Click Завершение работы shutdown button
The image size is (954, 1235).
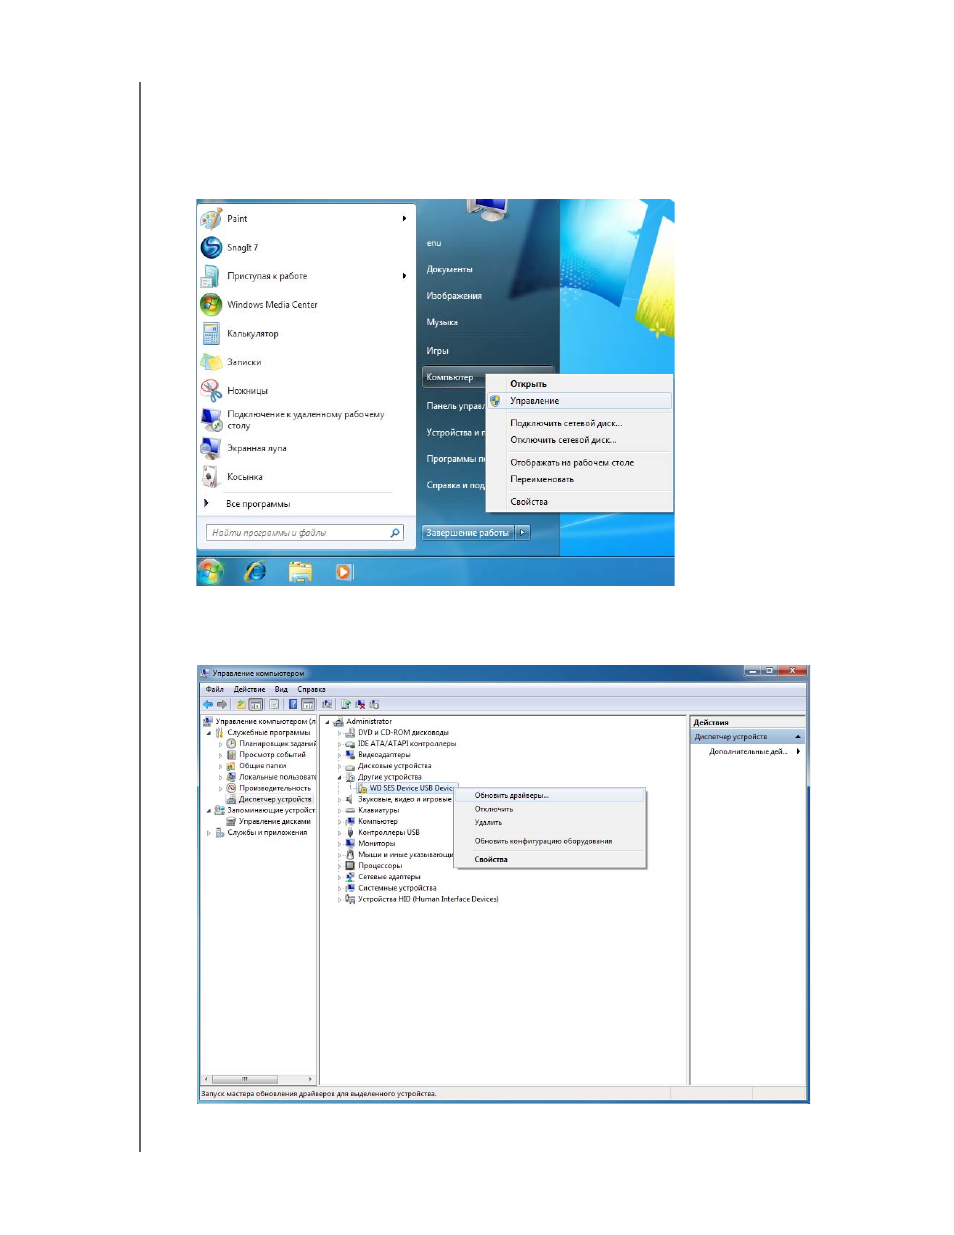coord(468,533)
